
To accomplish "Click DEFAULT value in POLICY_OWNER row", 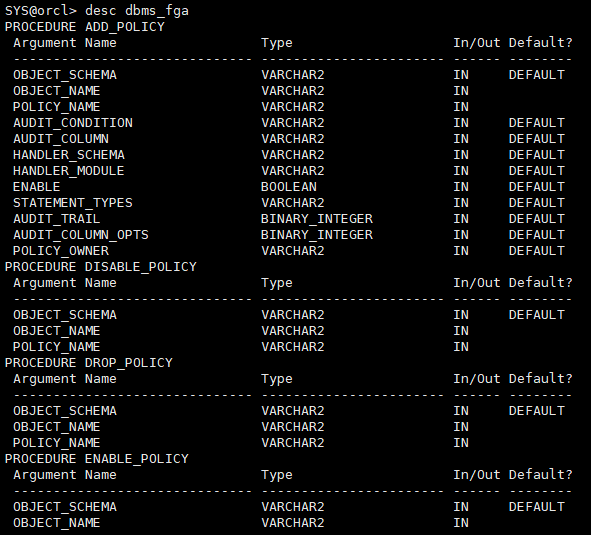I will [x=537, y=251].
